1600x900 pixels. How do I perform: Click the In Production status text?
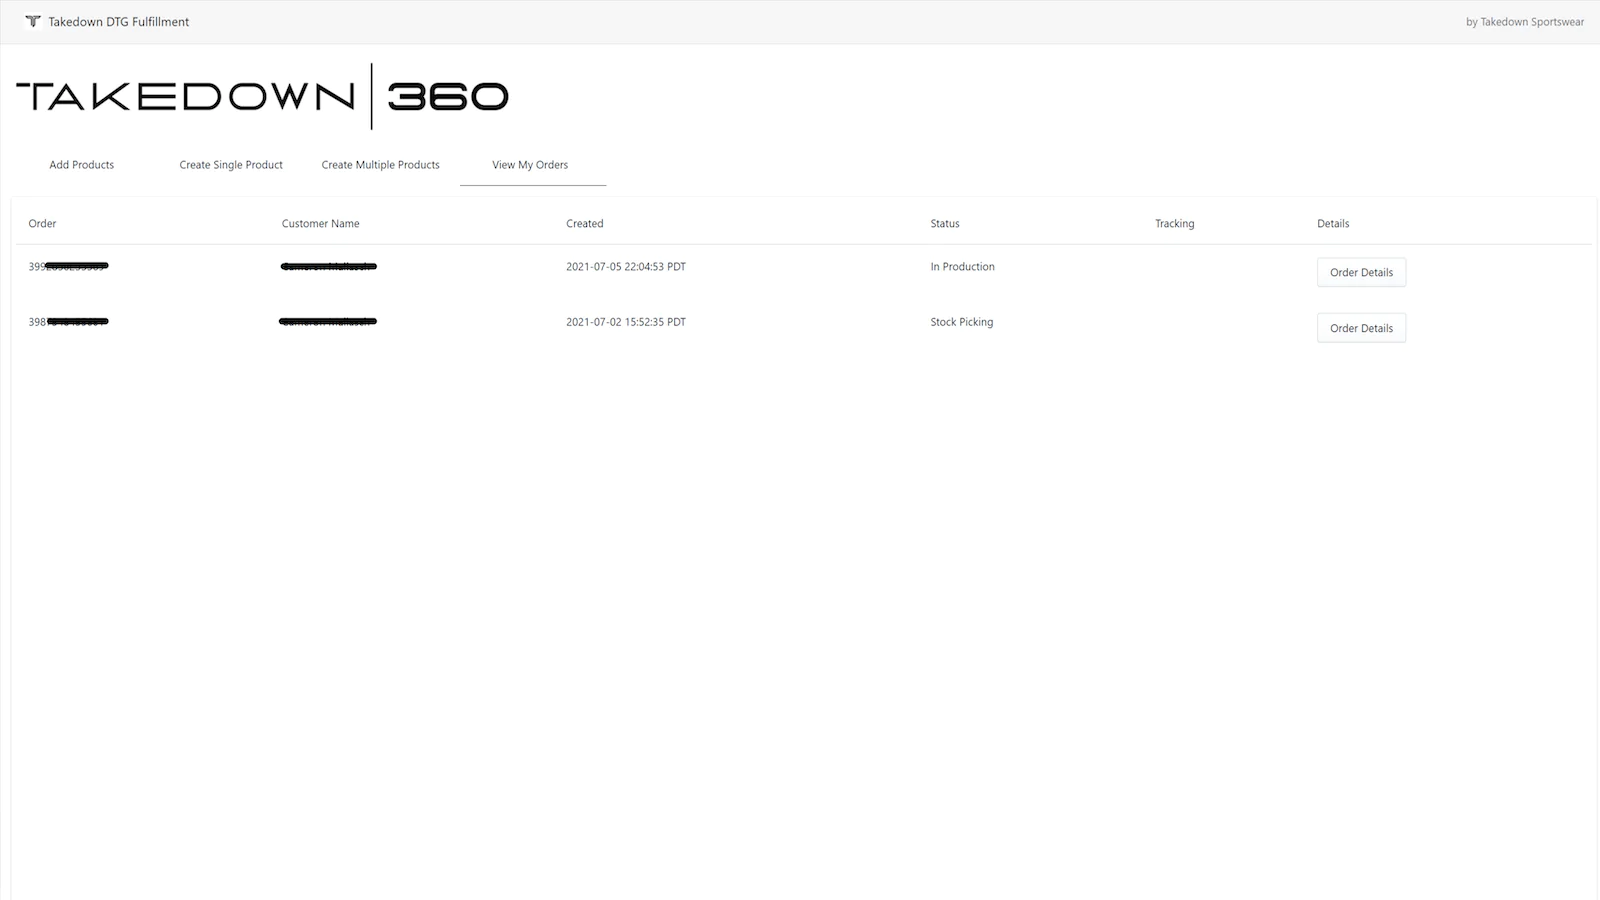[x=962, y=266]
